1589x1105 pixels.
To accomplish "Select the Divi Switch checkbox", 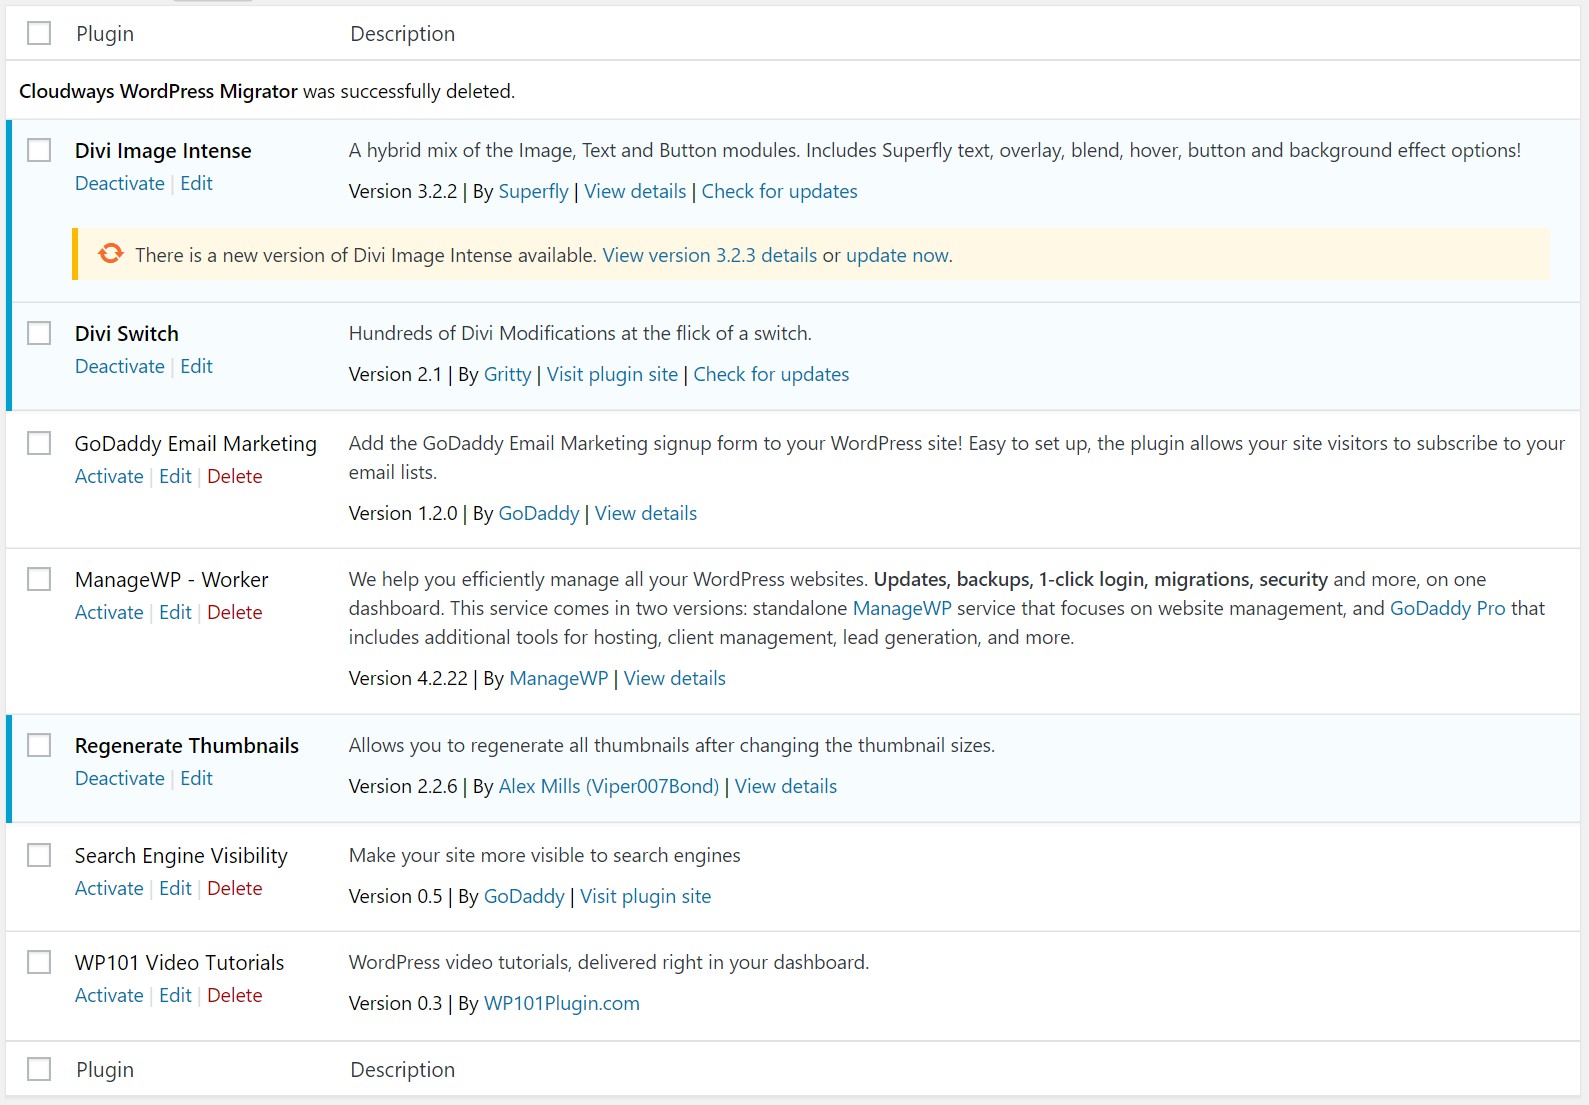I will (x=39, y=333).
